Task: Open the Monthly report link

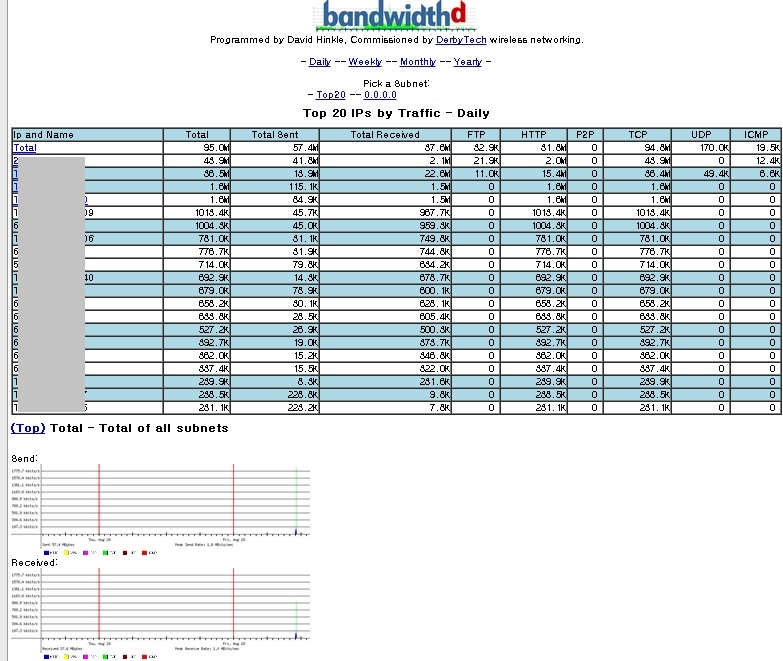Action: 417,62
